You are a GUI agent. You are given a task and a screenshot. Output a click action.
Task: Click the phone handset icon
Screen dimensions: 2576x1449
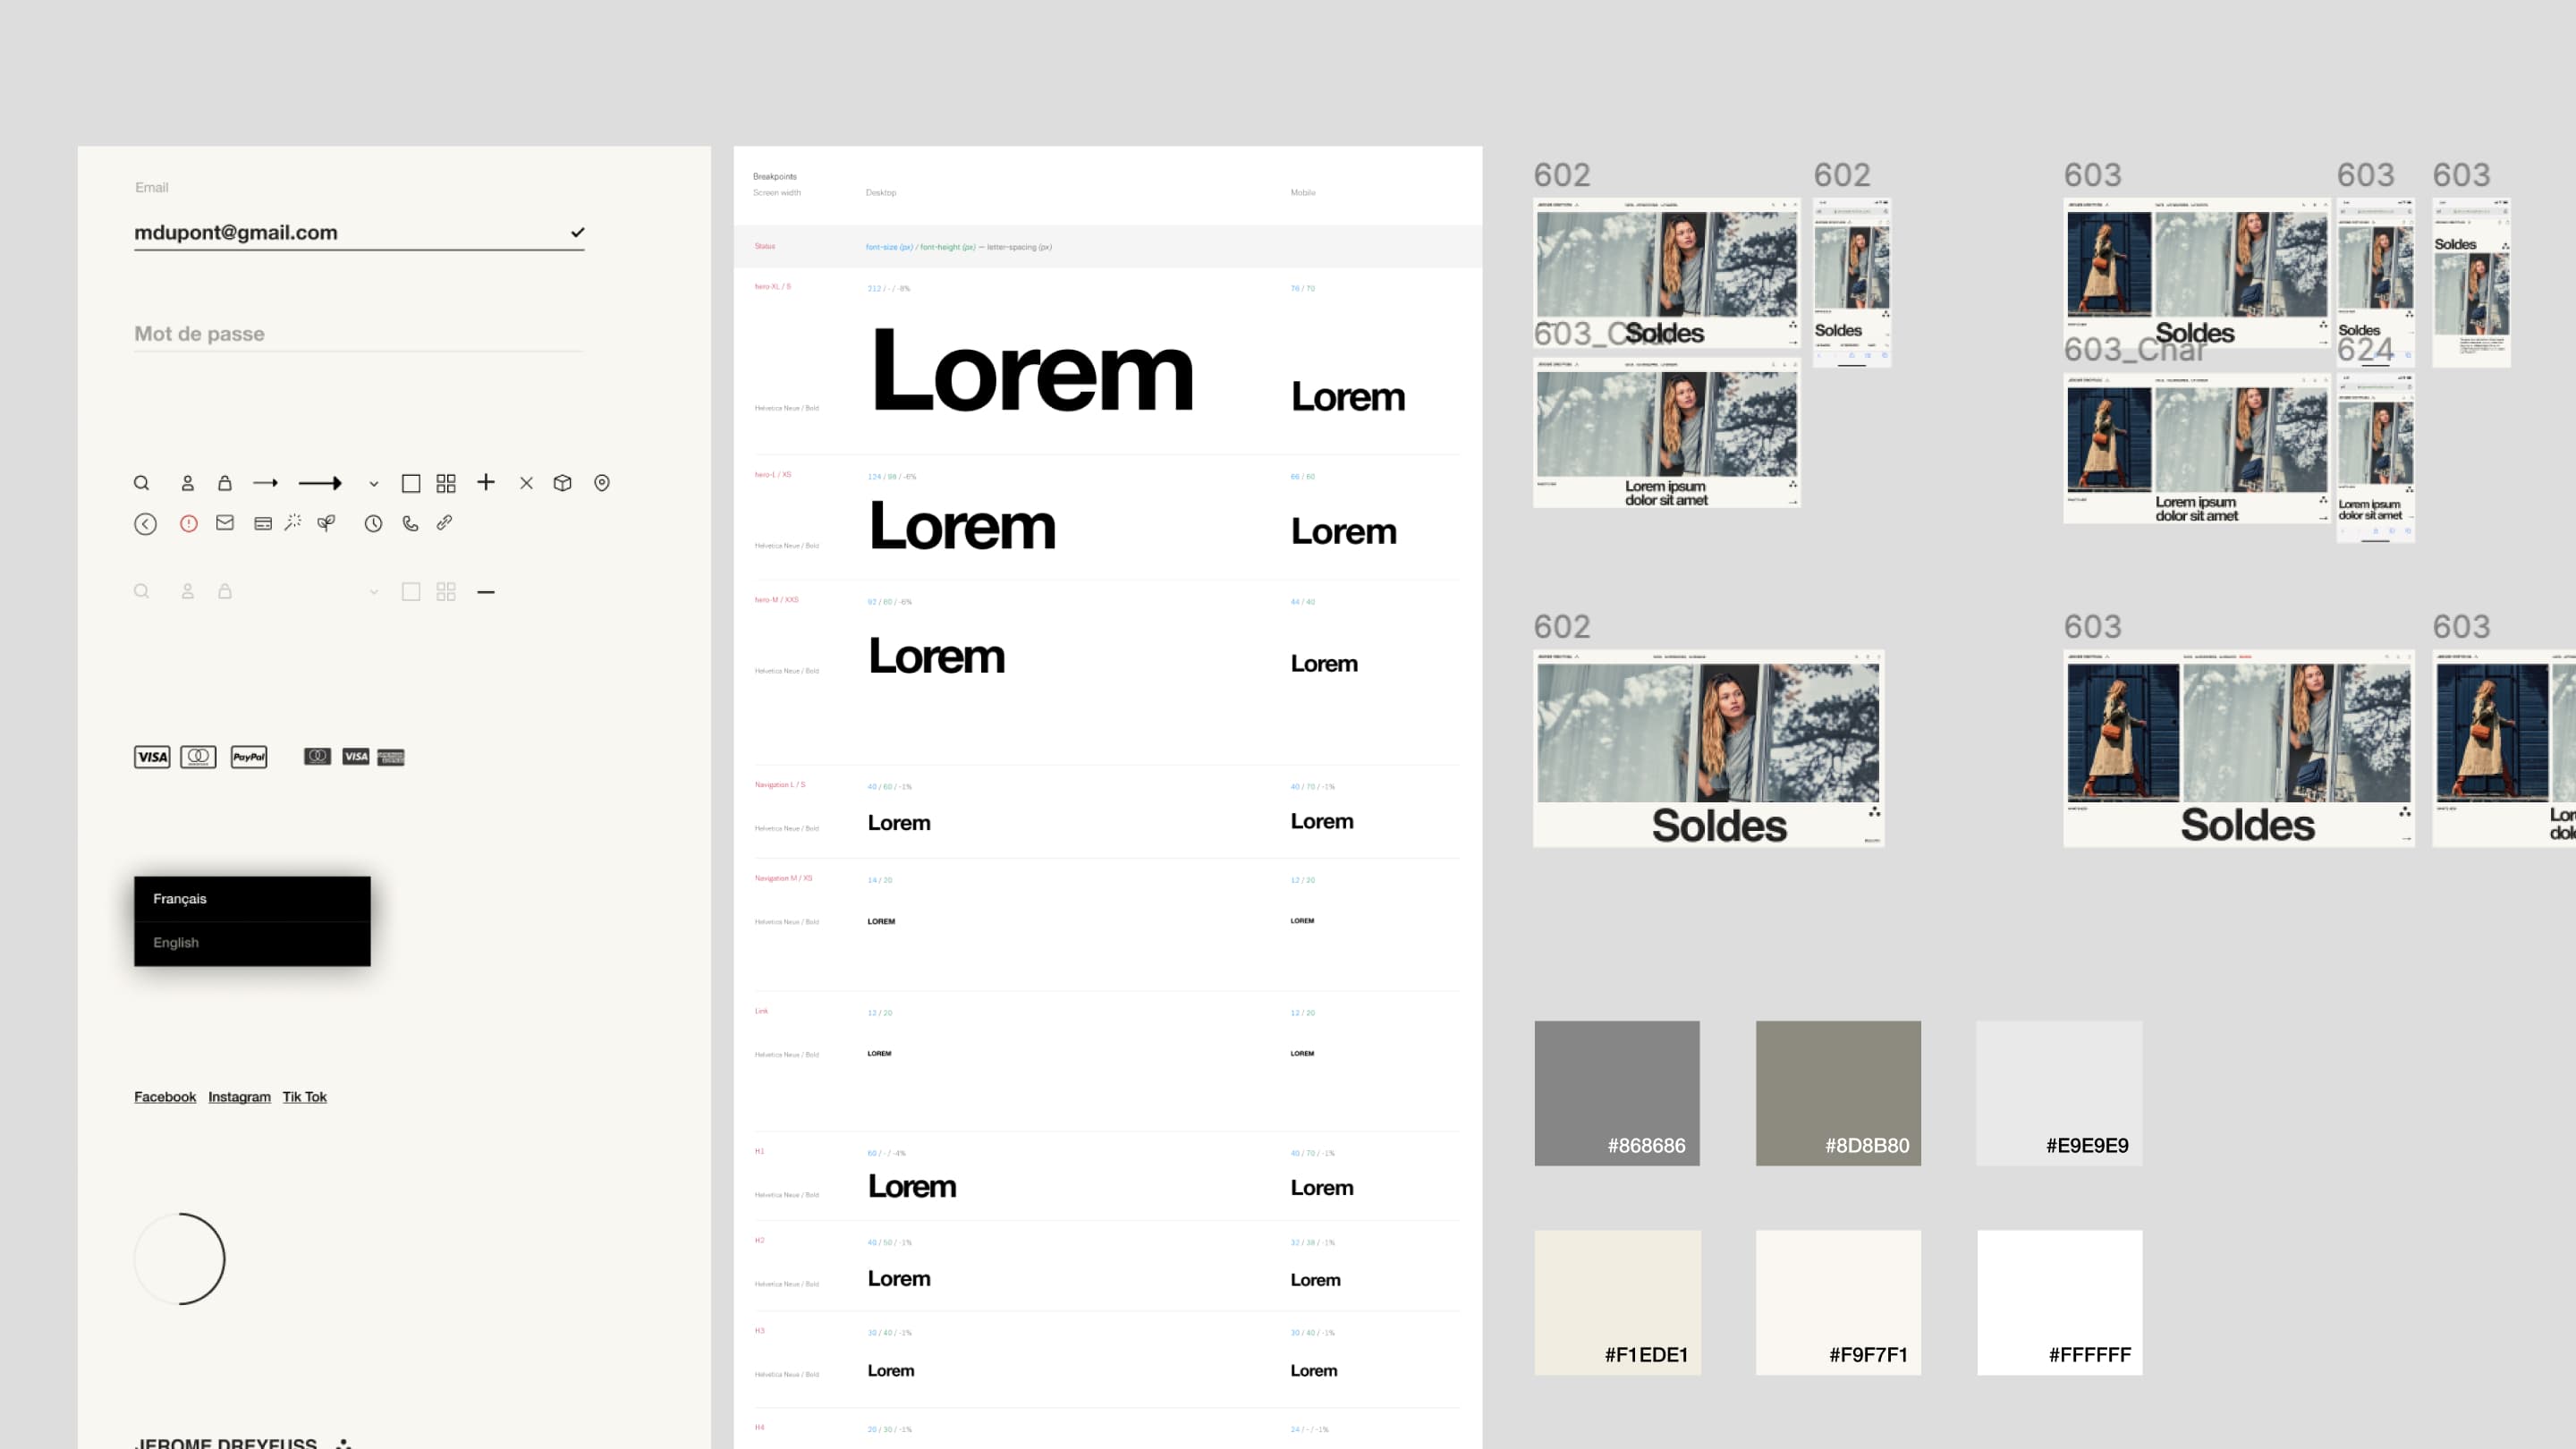410,523
